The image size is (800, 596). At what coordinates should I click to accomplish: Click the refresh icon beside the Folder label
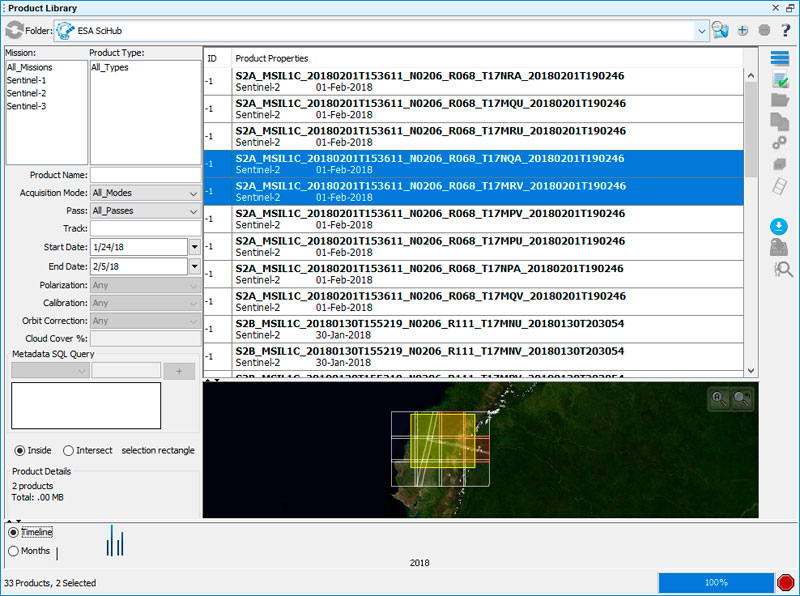(x=15, y=30)
